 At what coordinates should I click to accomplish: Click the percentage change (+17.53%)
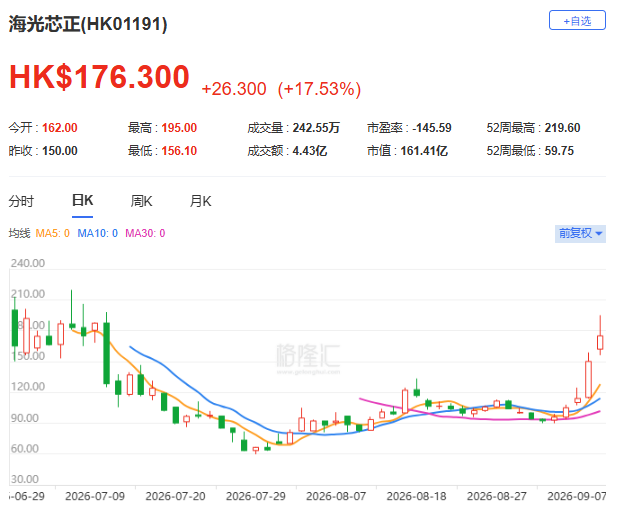[319, 89]
